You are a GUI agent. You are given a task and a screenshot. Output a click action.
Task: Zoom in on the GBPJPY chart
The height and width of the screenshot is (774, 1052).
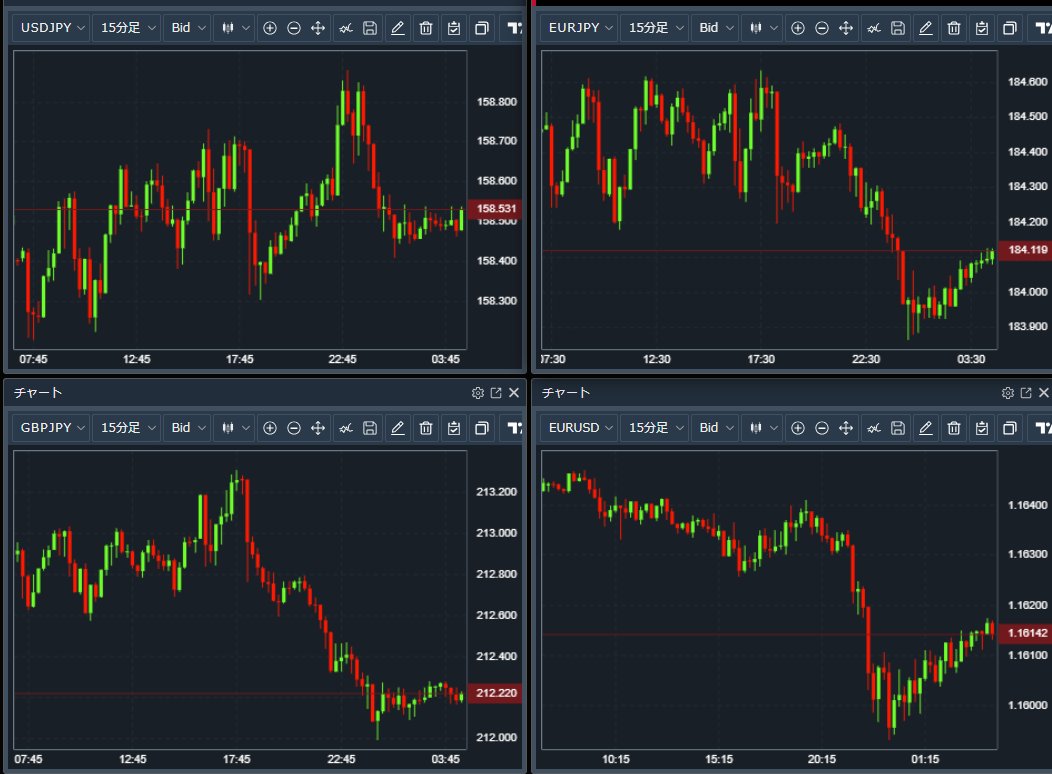click(x=270, y=428)
